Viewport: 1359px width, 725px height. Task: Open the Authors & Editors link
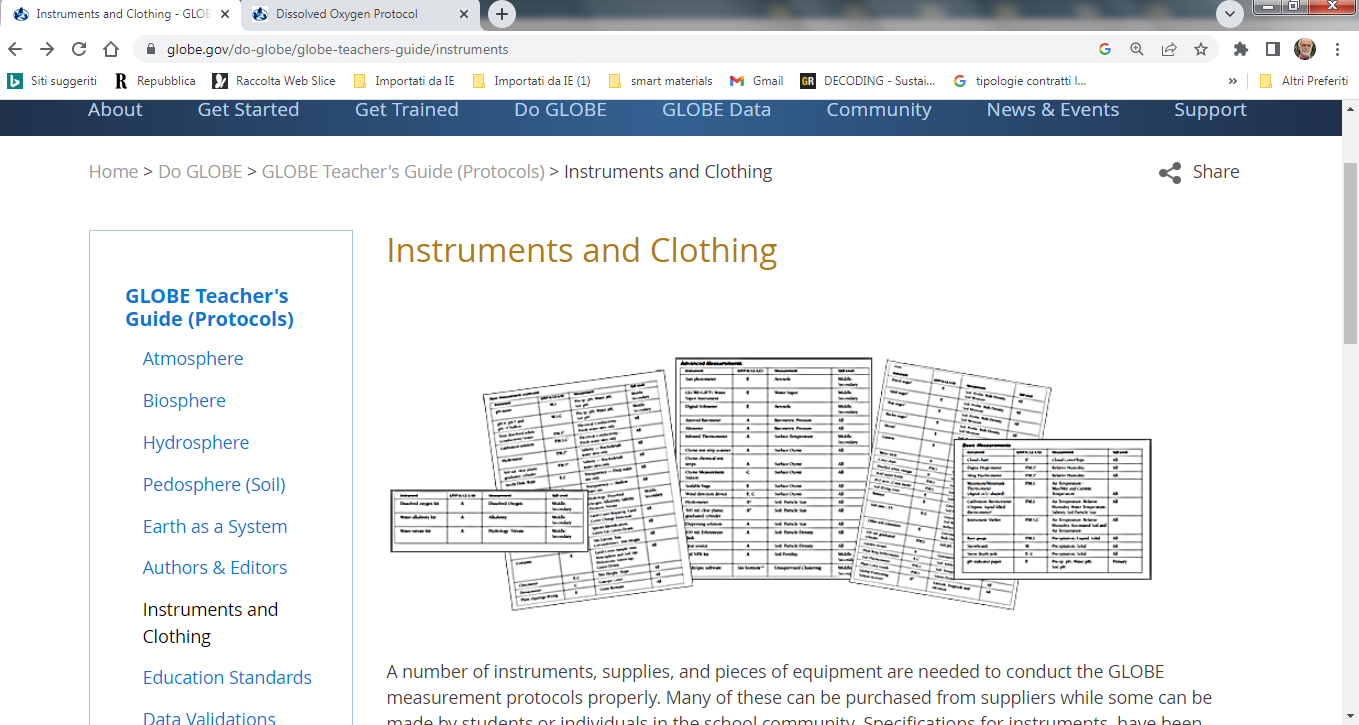pyautogui.click(x=215, y=568)
